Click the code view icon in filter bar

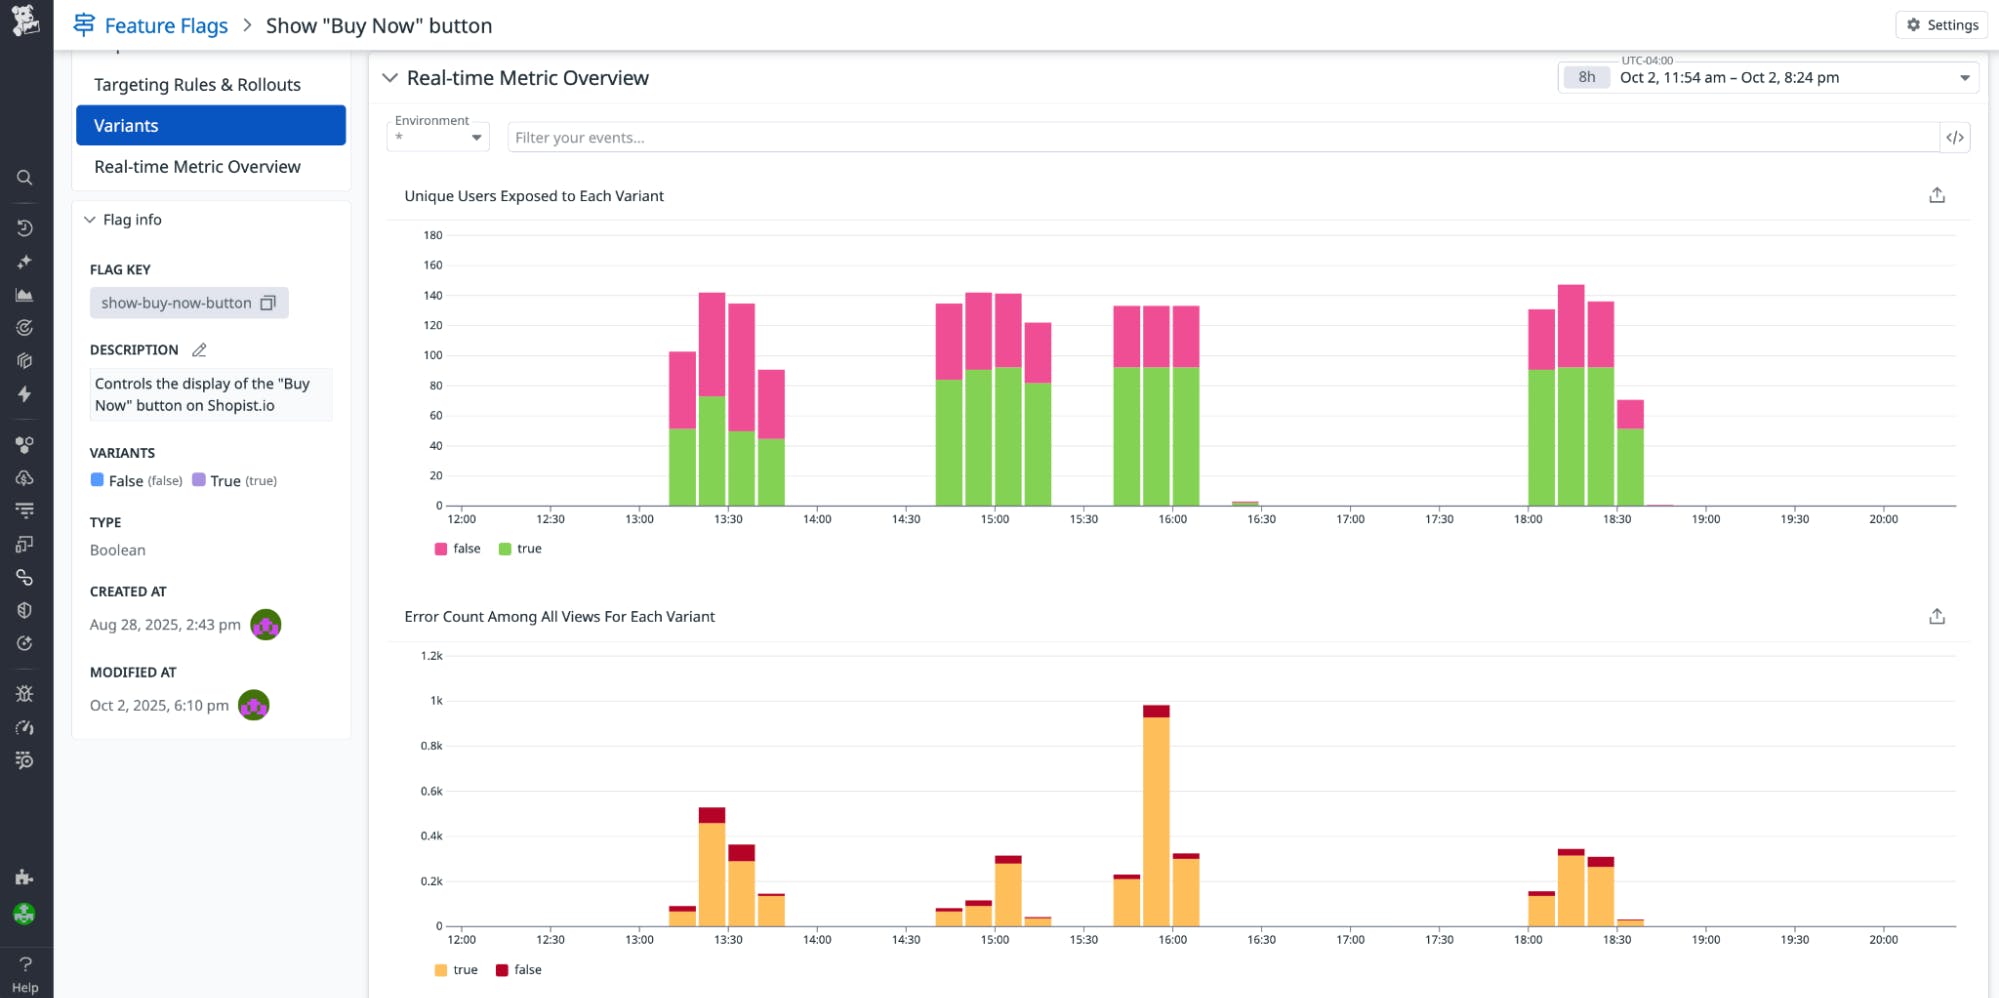pos(1954,138)
